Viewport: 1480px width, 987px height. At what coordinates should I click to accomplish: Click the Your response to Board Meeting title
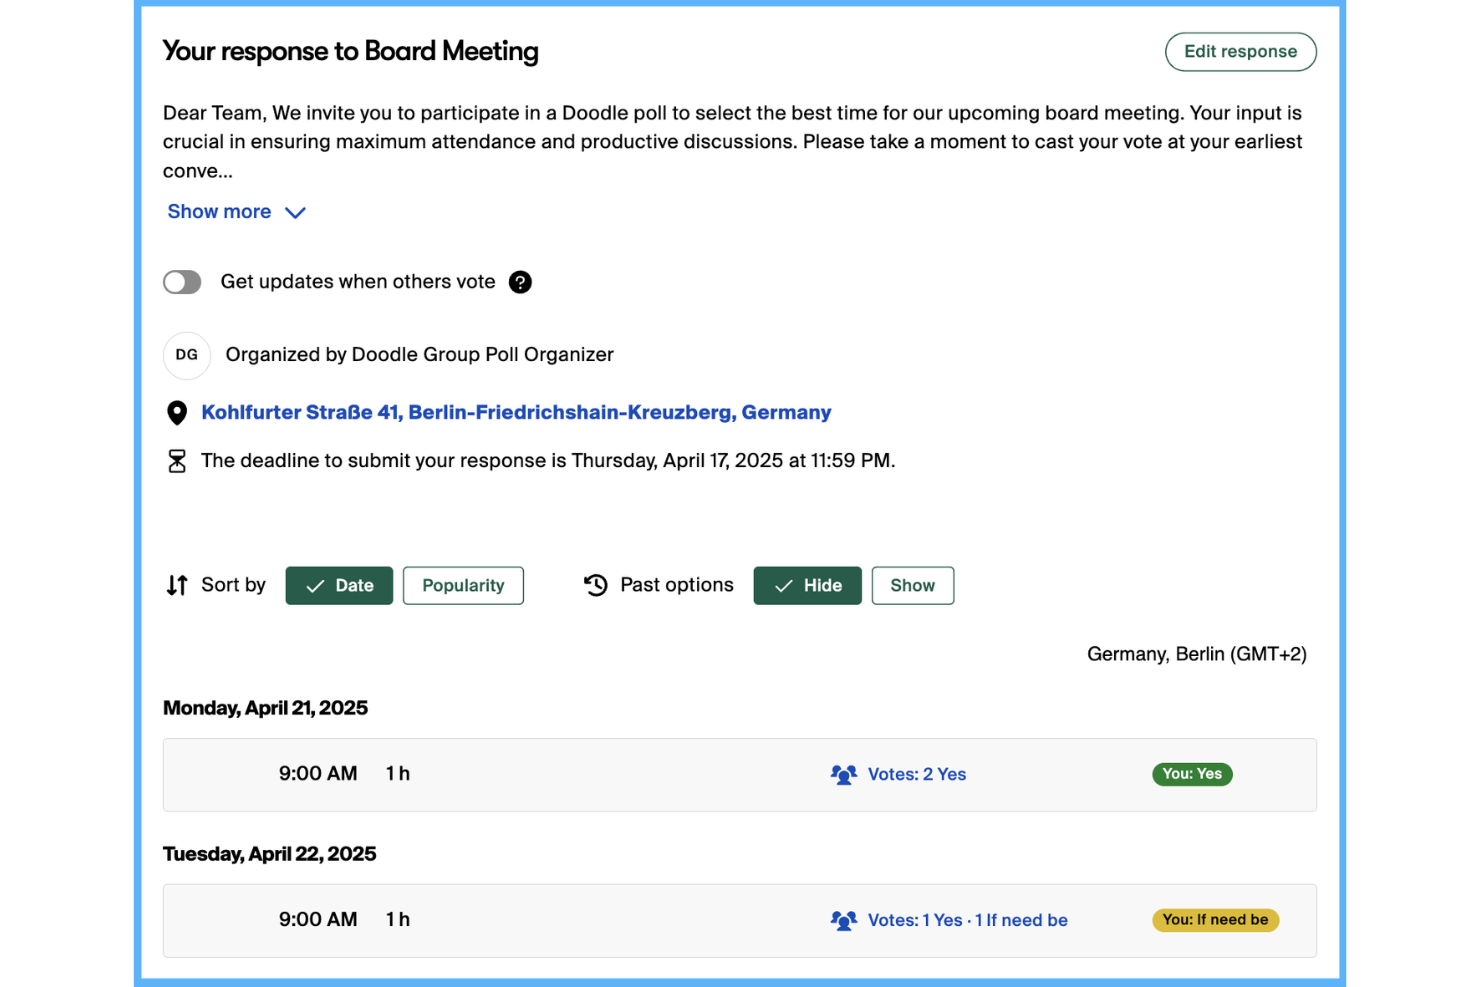click(x=350, y=51)
